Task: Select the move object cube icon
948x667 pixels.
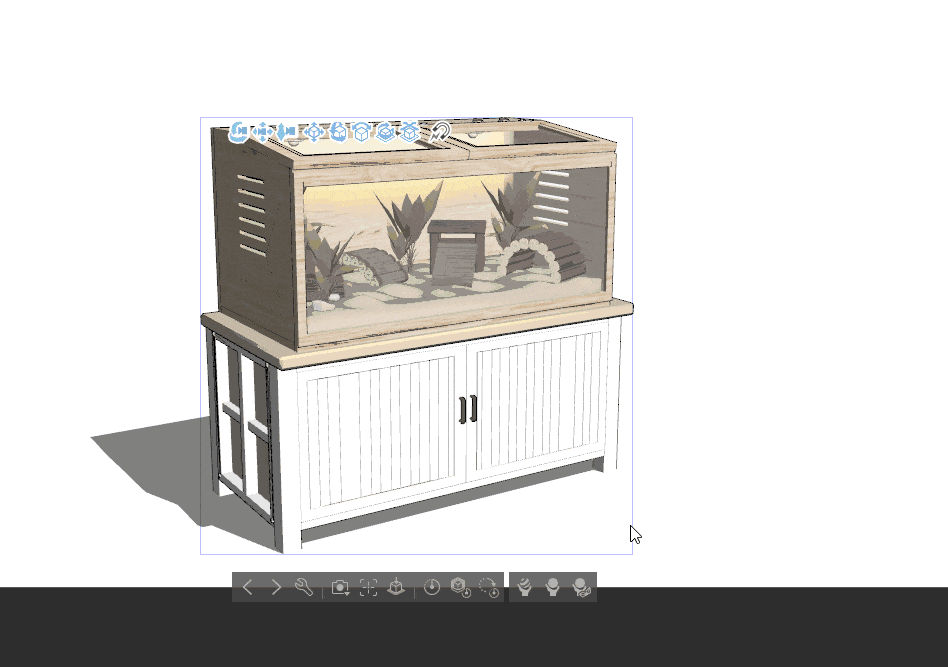Action: point(314,132)
